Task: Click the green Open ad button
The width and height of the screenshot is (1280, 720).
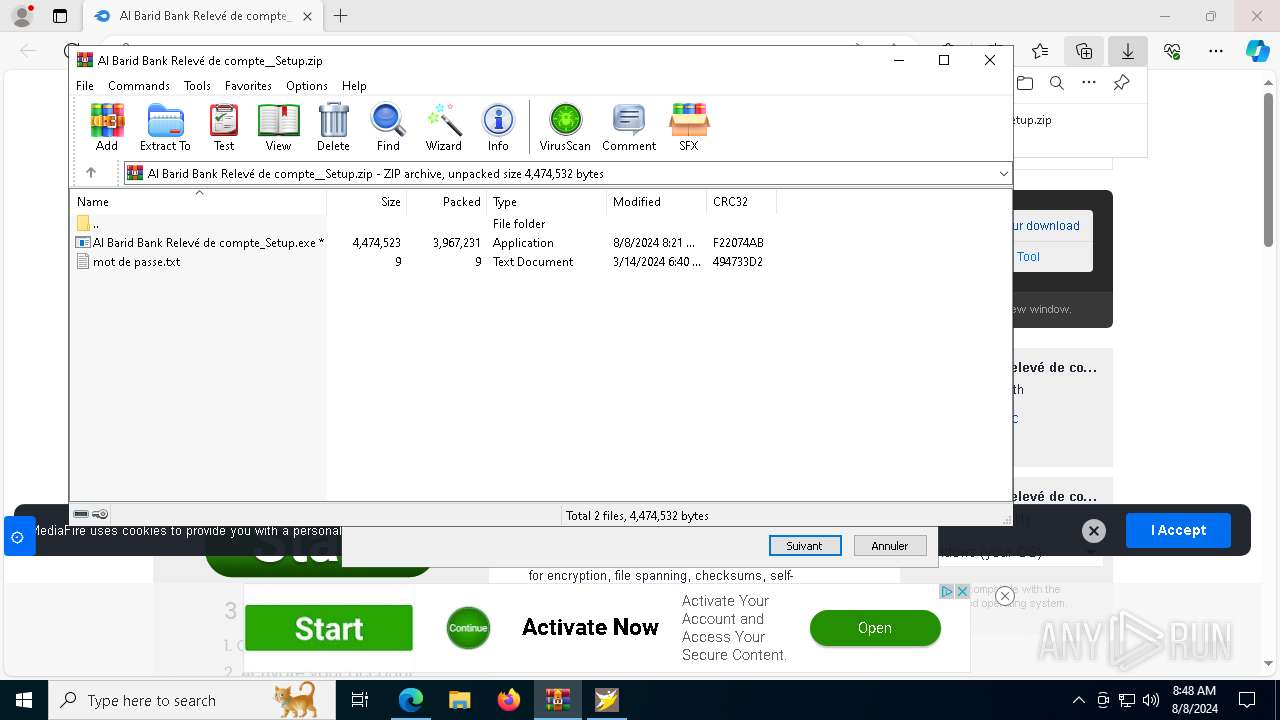Action: tap(875, 628)
